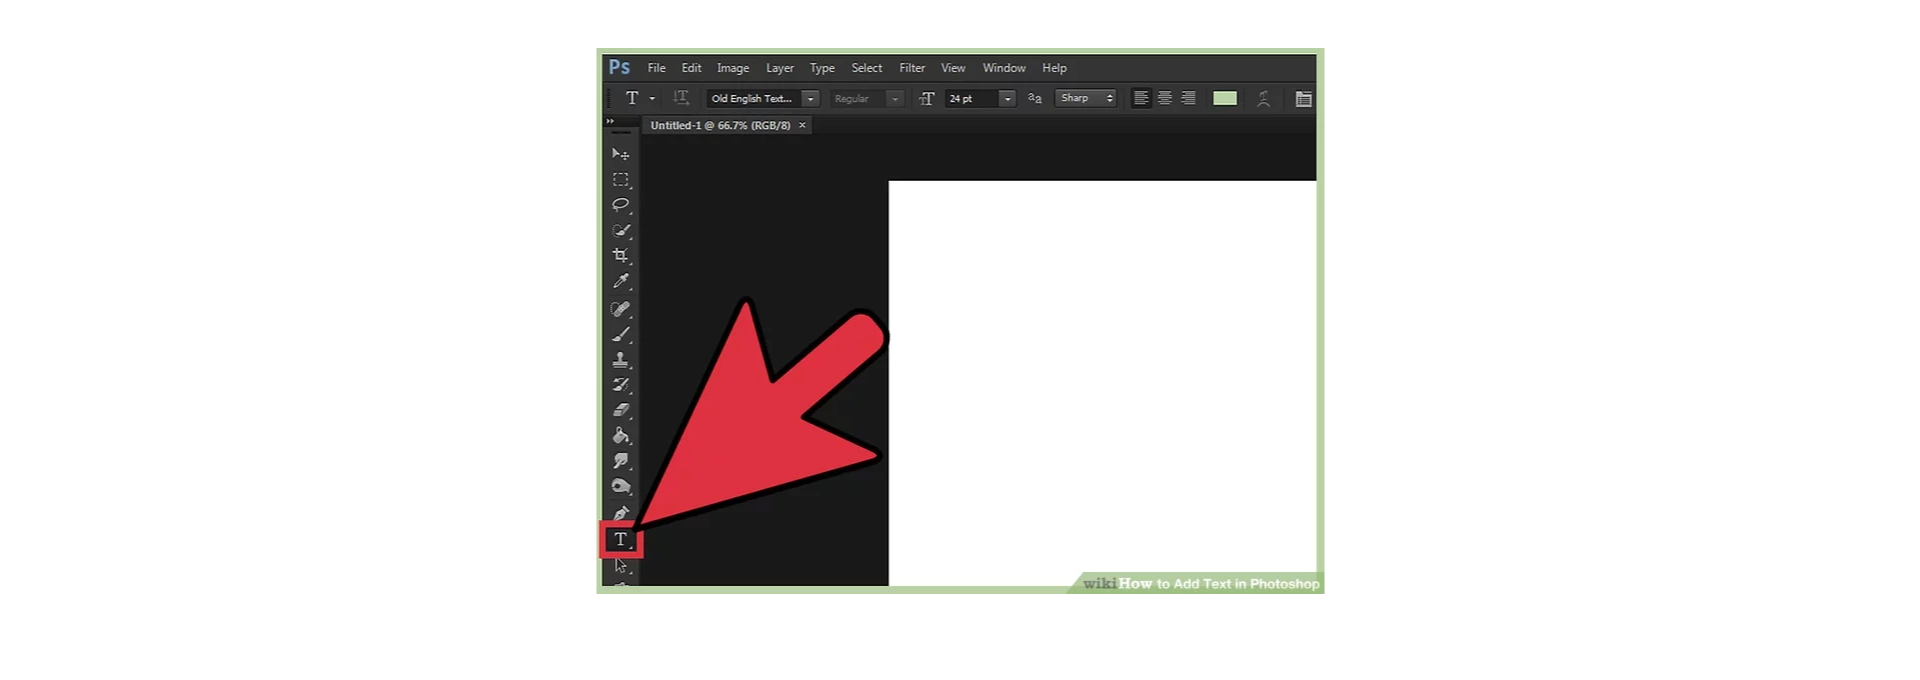Screen dimensions: 1920x680
Task: Open the Help menu
Action: [1054, 68]
